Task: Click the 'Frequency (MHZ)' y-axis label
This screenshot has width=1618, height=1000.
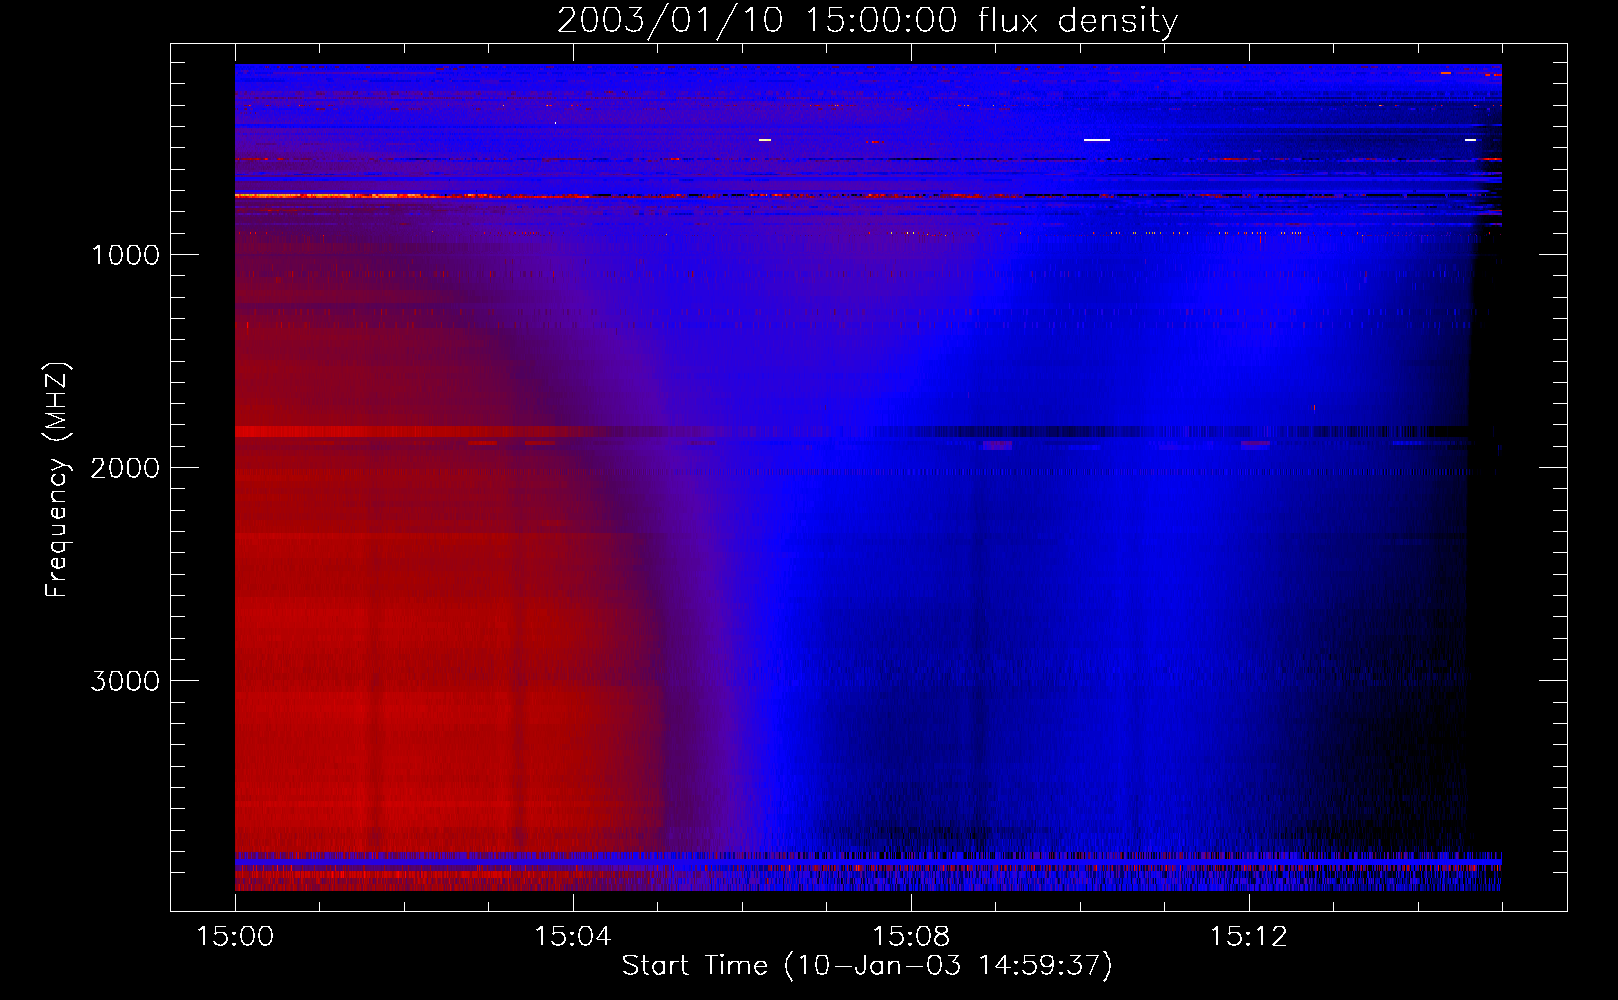Action: (58, 480)
